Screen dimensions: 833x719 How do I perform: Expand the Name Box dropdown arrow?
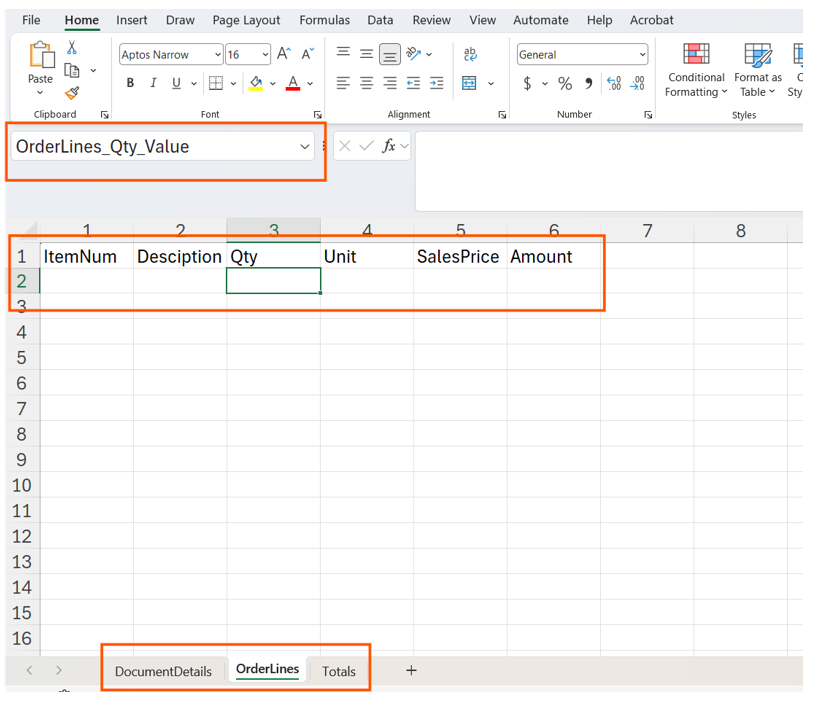pyautogui.click(x=304, y=147)
